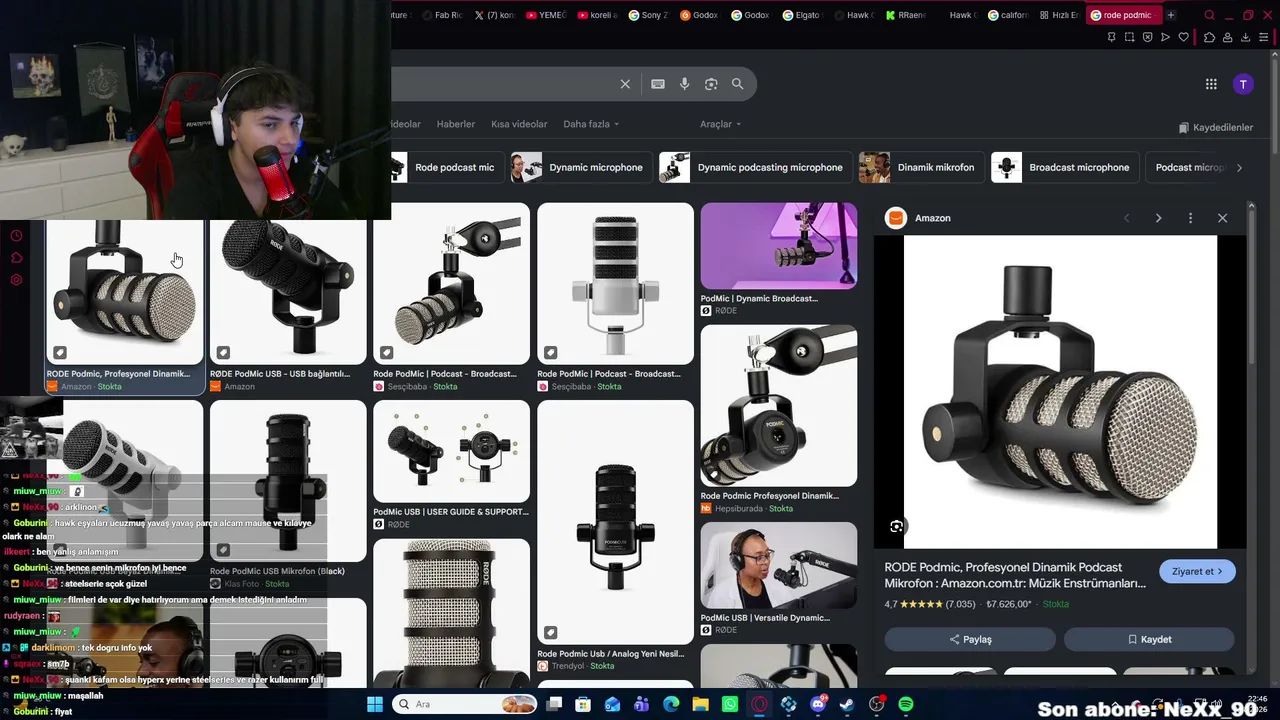Search by image with Google Lens

click(711, 84)
